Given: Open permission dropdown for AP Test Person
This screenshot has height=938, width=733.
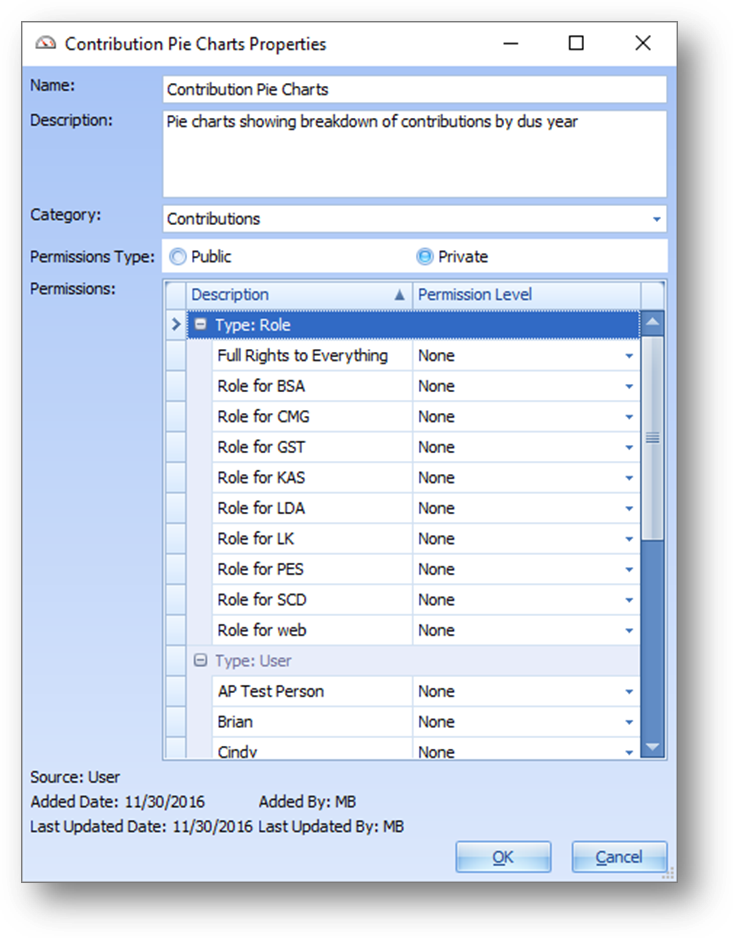Looking at the screenshot, I should click(629, 692).
